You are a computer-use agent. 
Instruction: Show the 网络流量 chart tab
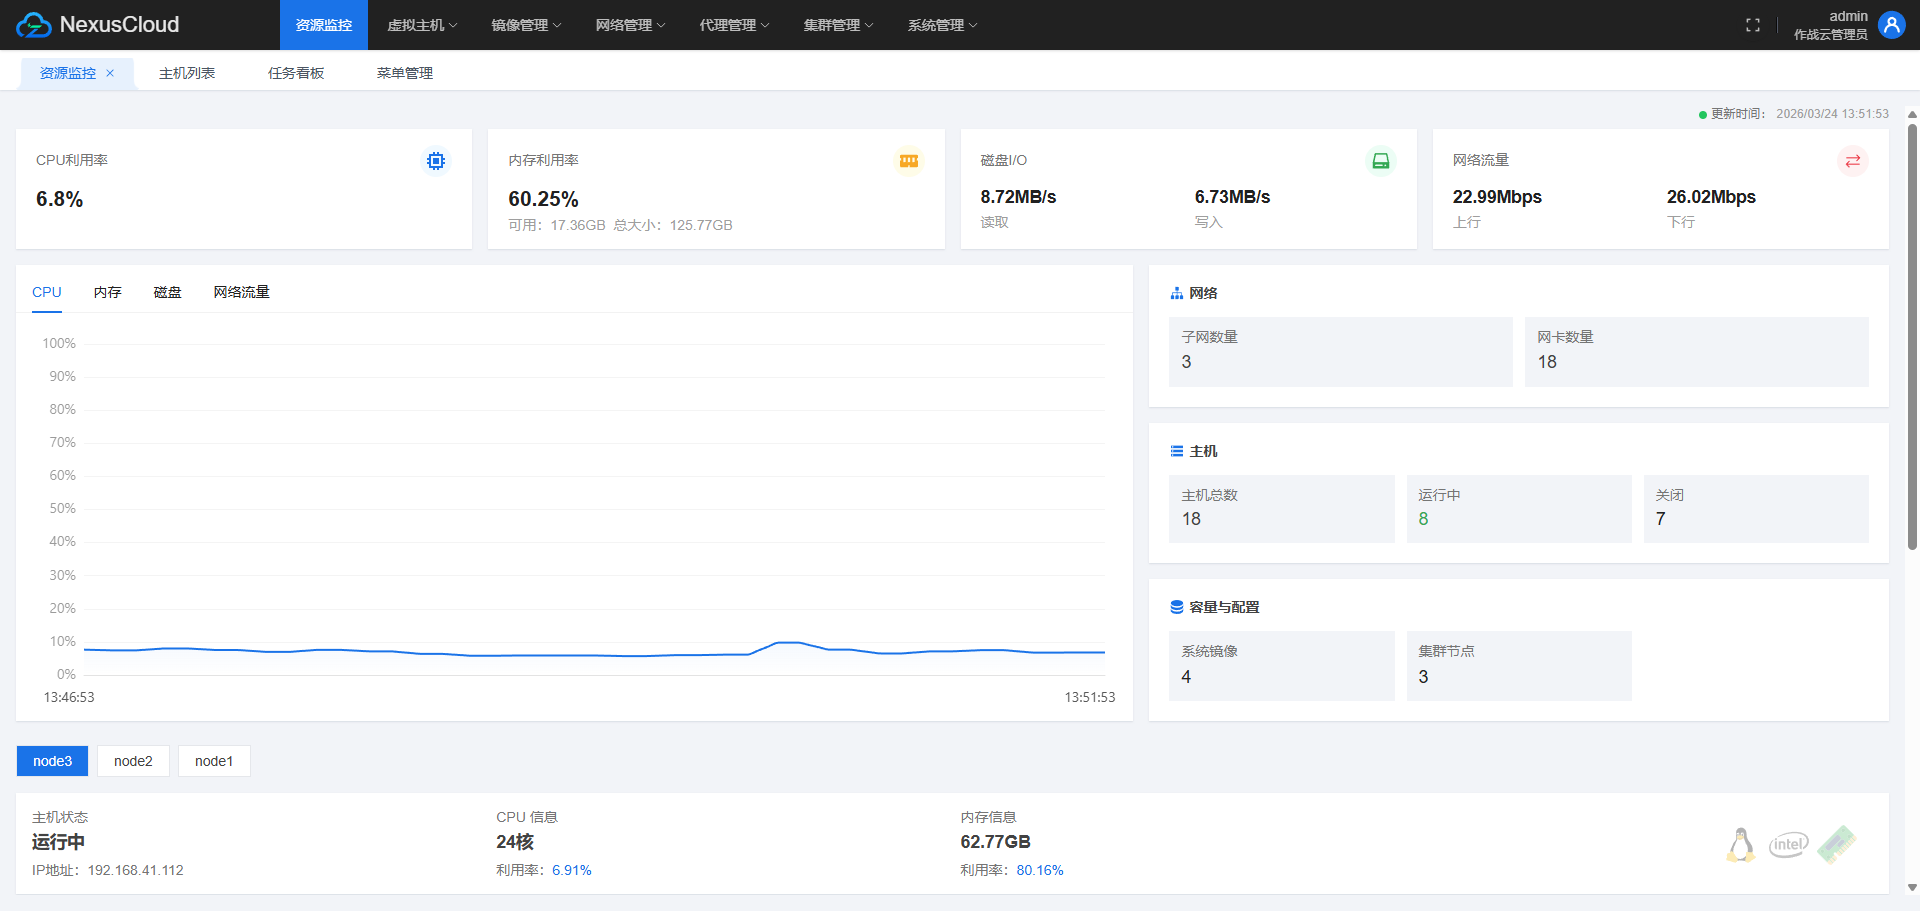click(241, 292)
